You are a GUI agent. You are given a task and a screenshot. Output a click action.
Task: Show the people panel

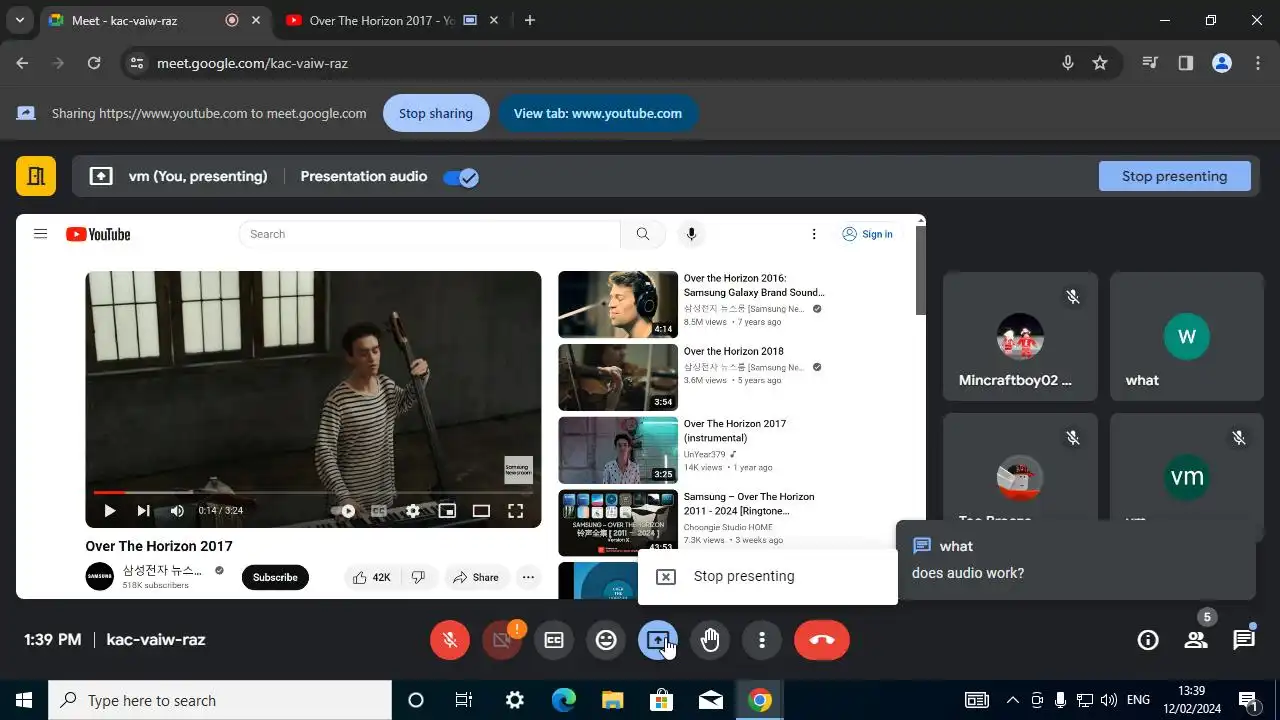[x=1196, y=640]
